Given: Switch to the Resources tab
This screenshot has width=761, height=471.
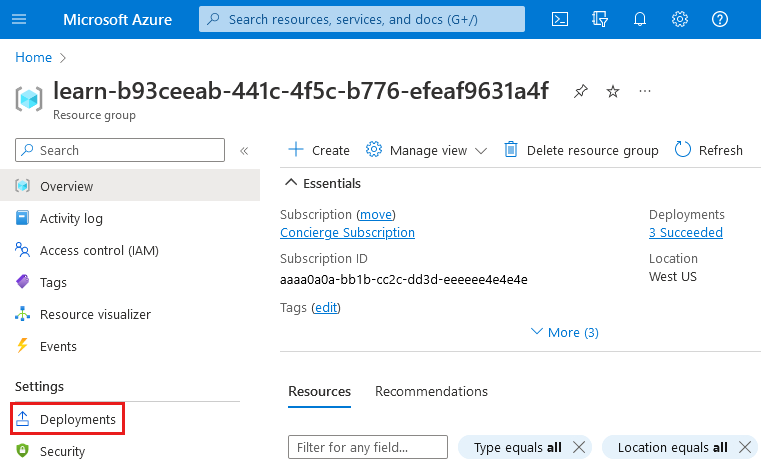Looking at the screenshot, I should pyautogui.click(x=319, y=391).
